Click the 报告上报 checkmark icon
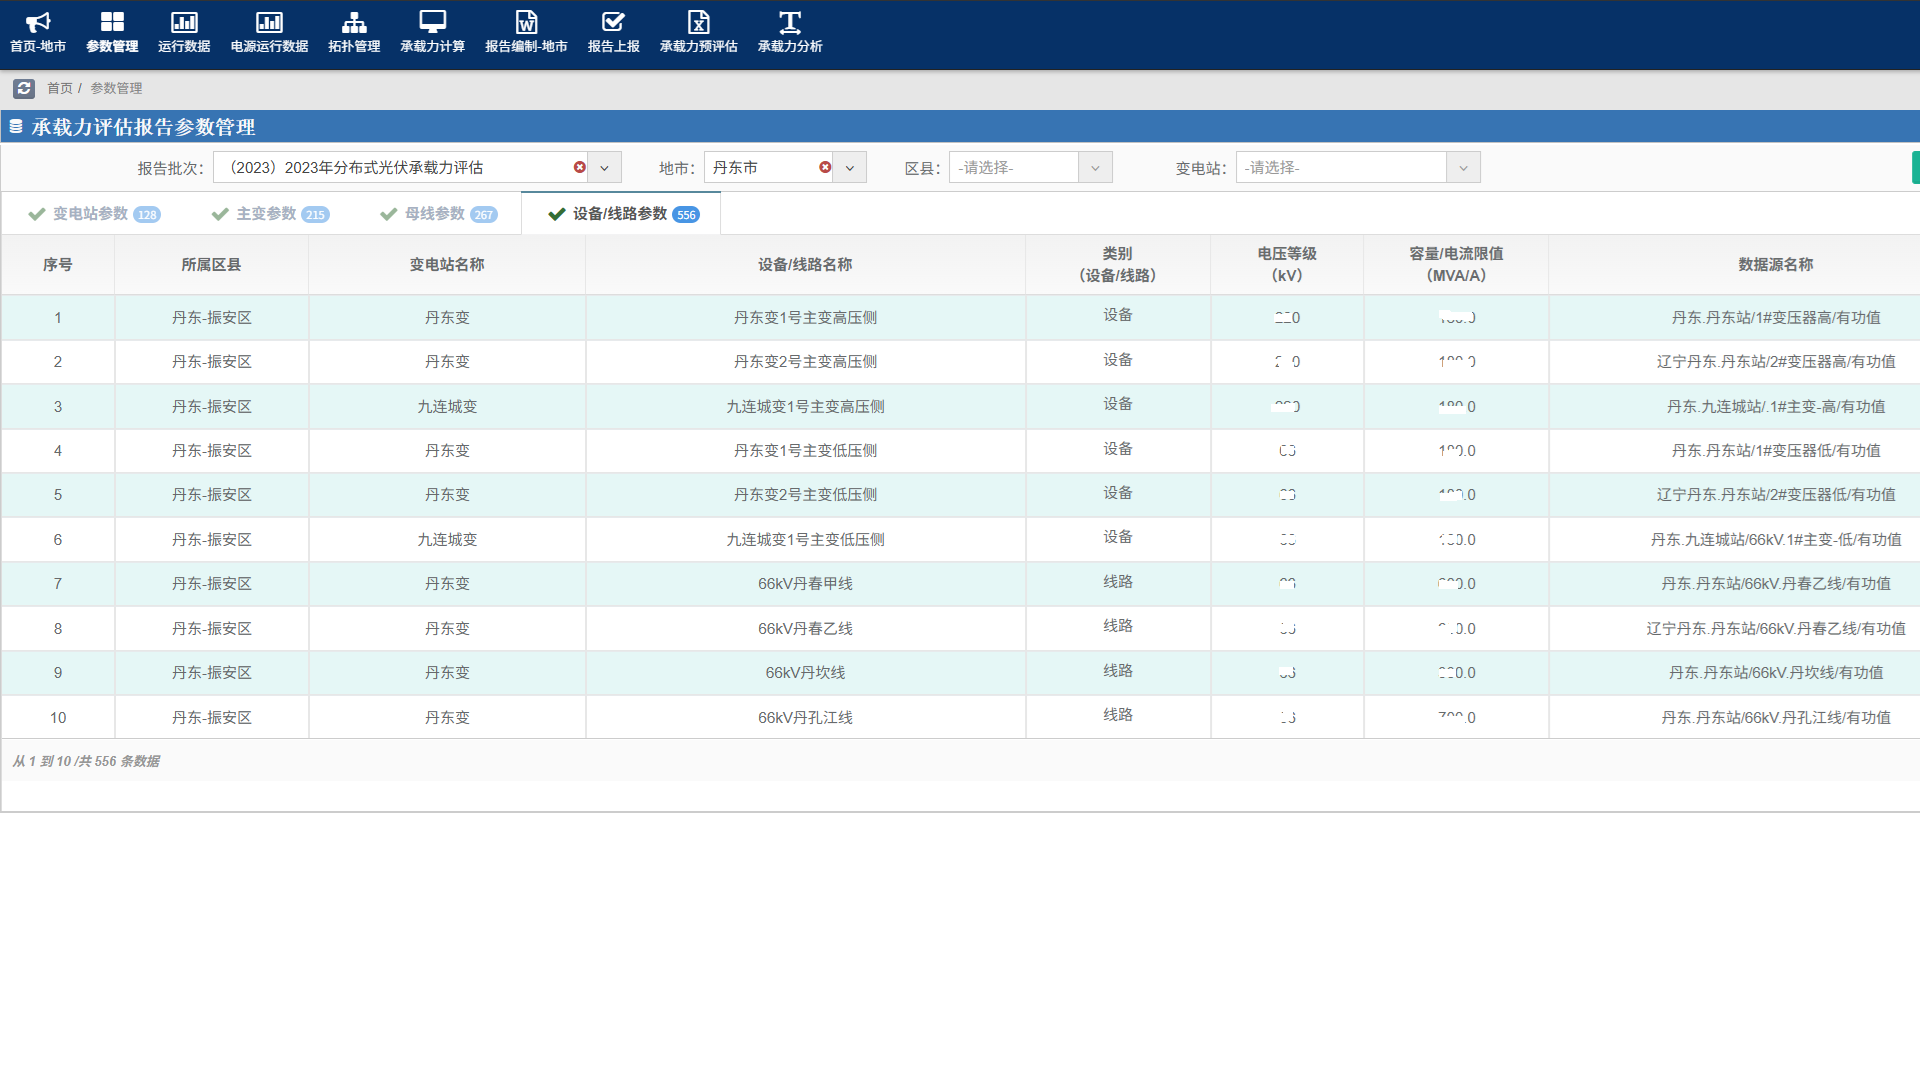Screen dimensions: 1920x1080 pos(613,22)
